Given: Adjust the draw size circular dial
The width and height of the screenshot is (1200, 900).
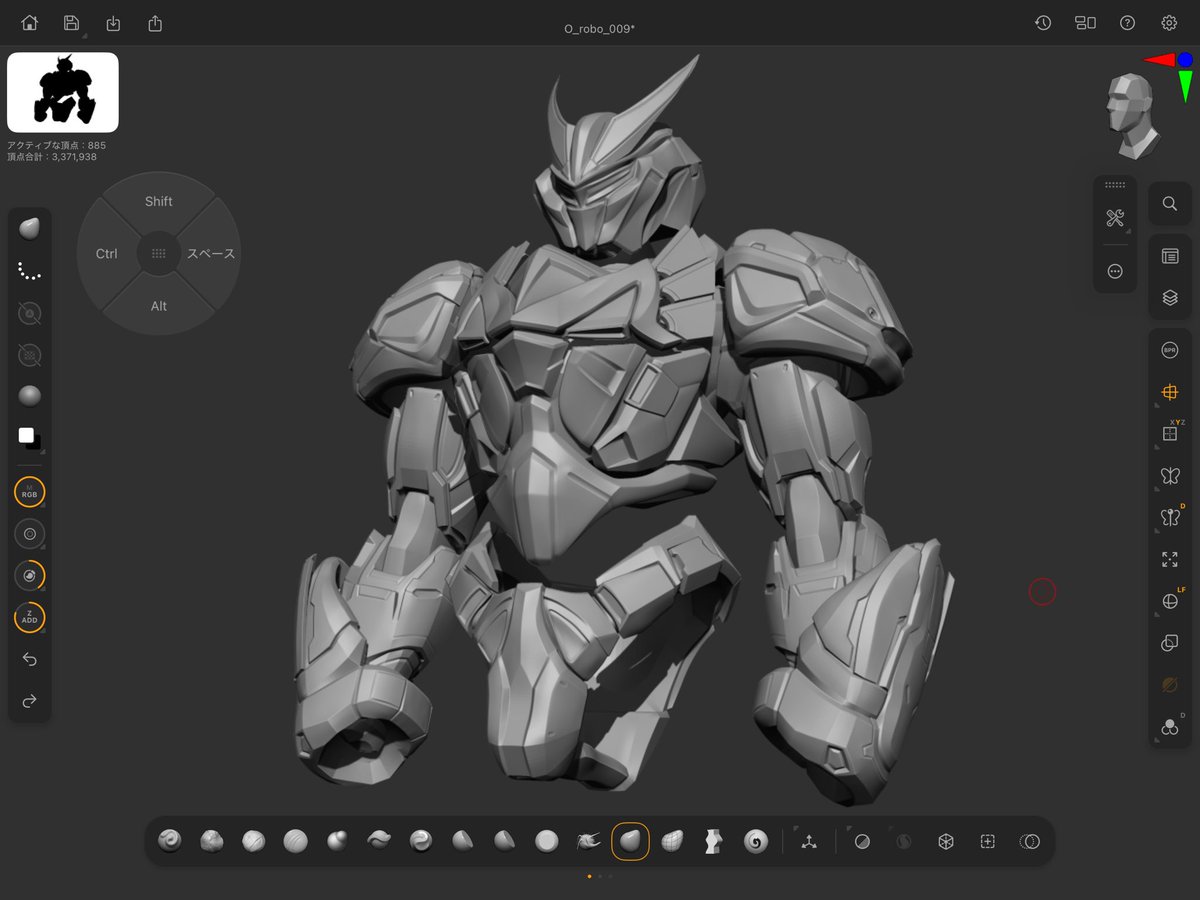Looking at the screenshot, I should [x=30, y=534].
